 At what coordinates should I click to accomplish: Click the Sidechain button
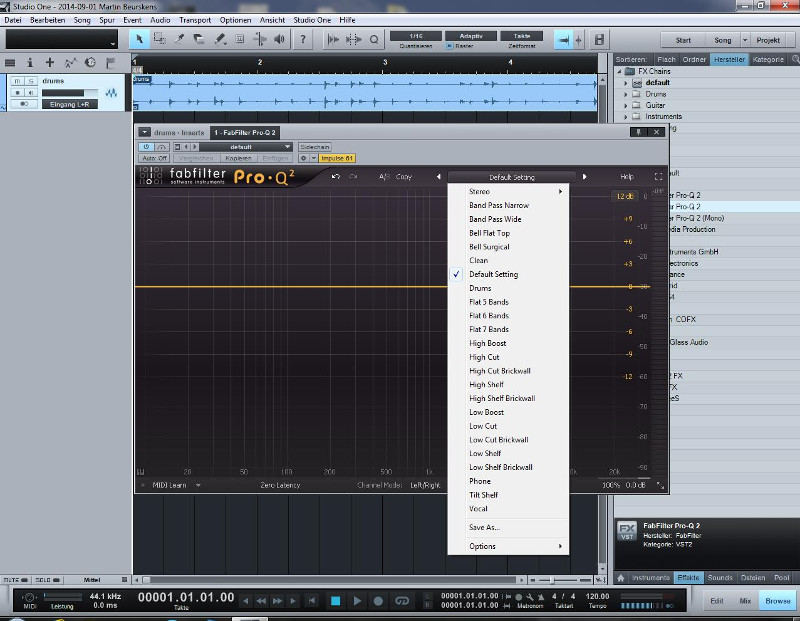pos(314,147)
